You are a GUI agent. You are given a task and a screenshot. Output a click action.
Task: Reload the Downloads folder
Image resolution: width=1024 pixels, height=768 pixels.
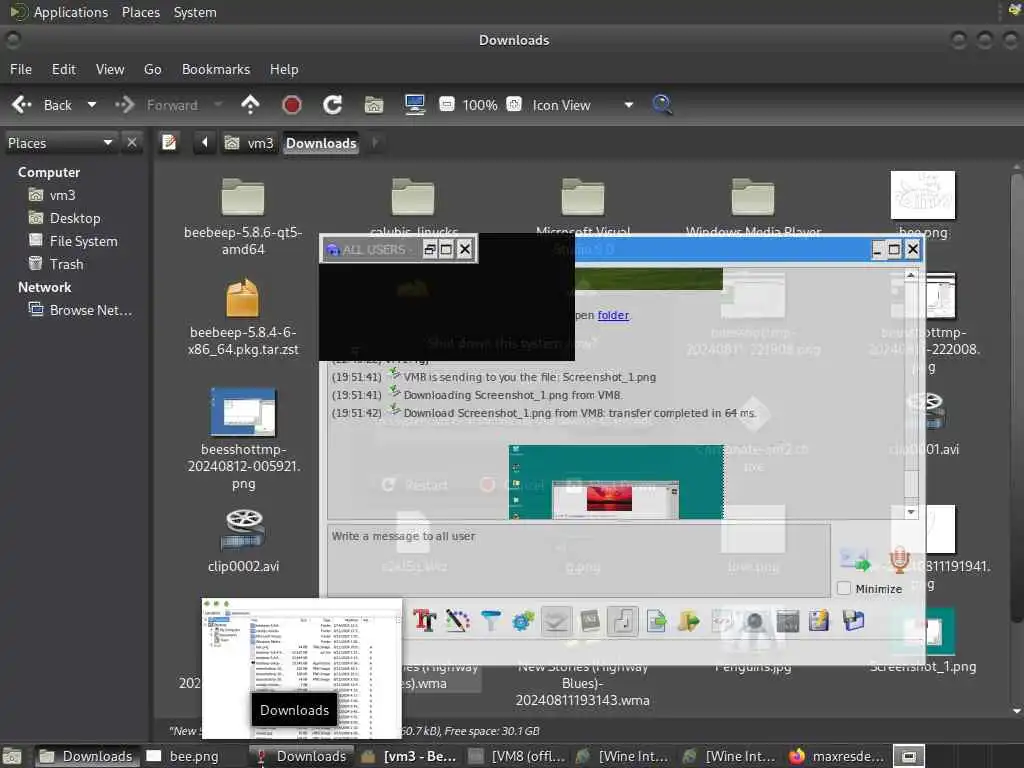pyautogui.click(x=332, y=104)
